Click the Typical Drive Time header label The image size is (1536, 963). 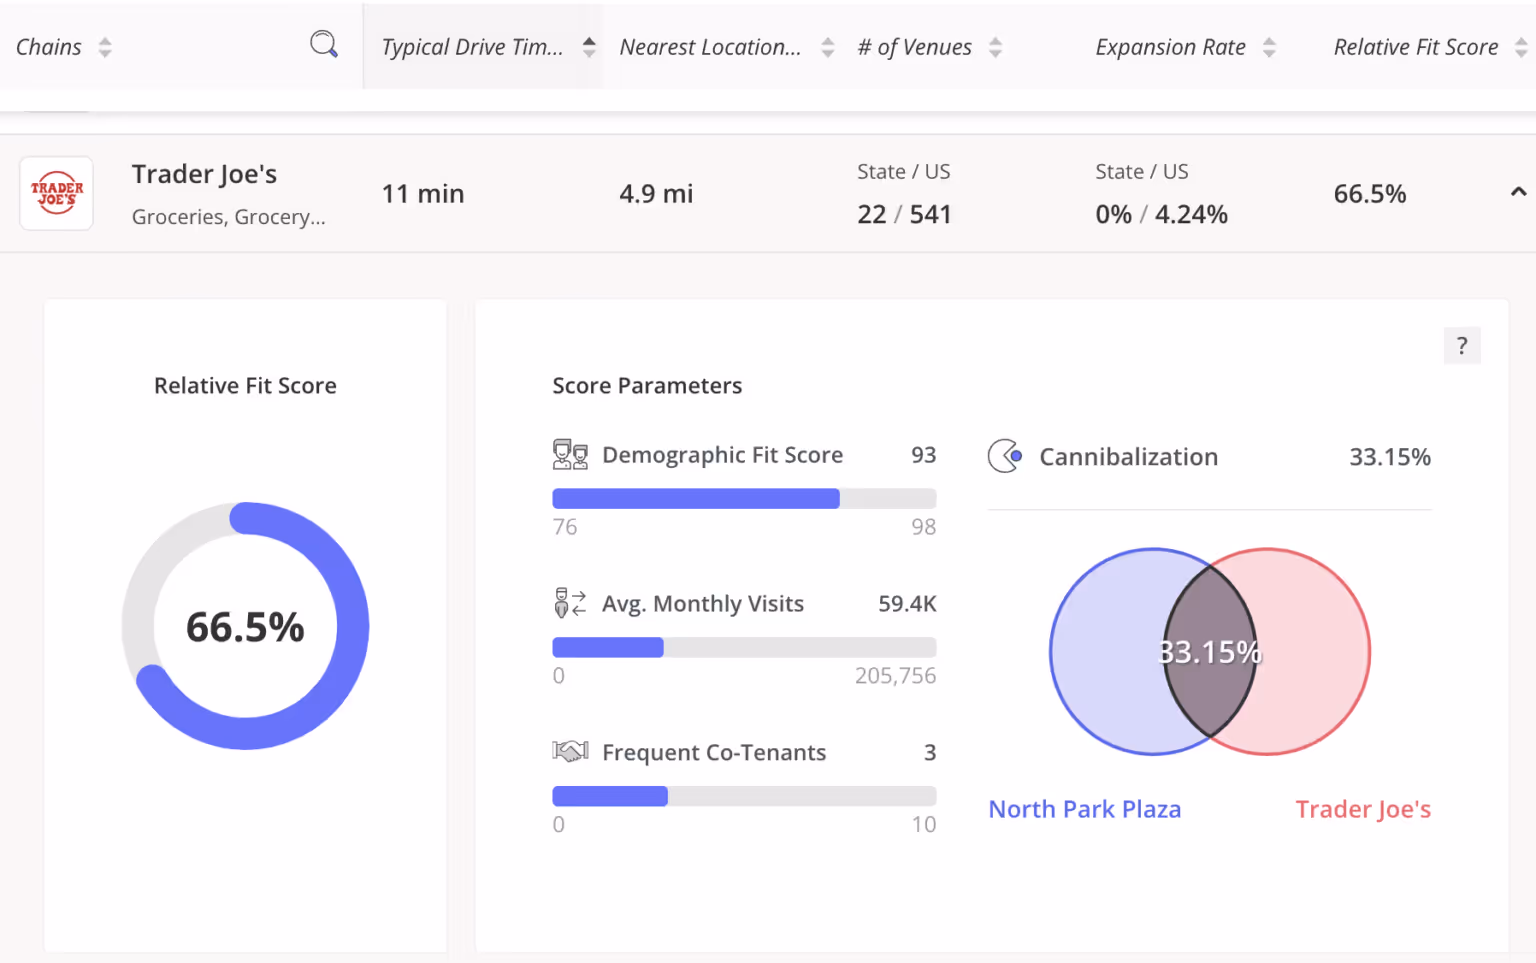pyautogui.click(x=472, y=47)
